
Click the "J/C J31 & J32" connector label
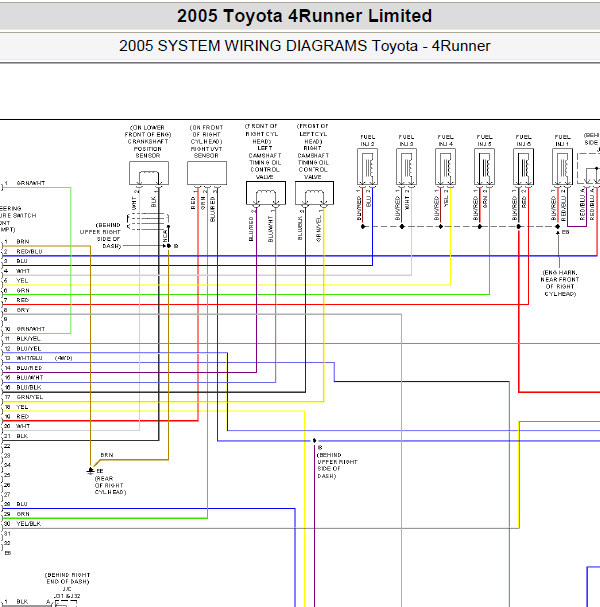(67, 593)
